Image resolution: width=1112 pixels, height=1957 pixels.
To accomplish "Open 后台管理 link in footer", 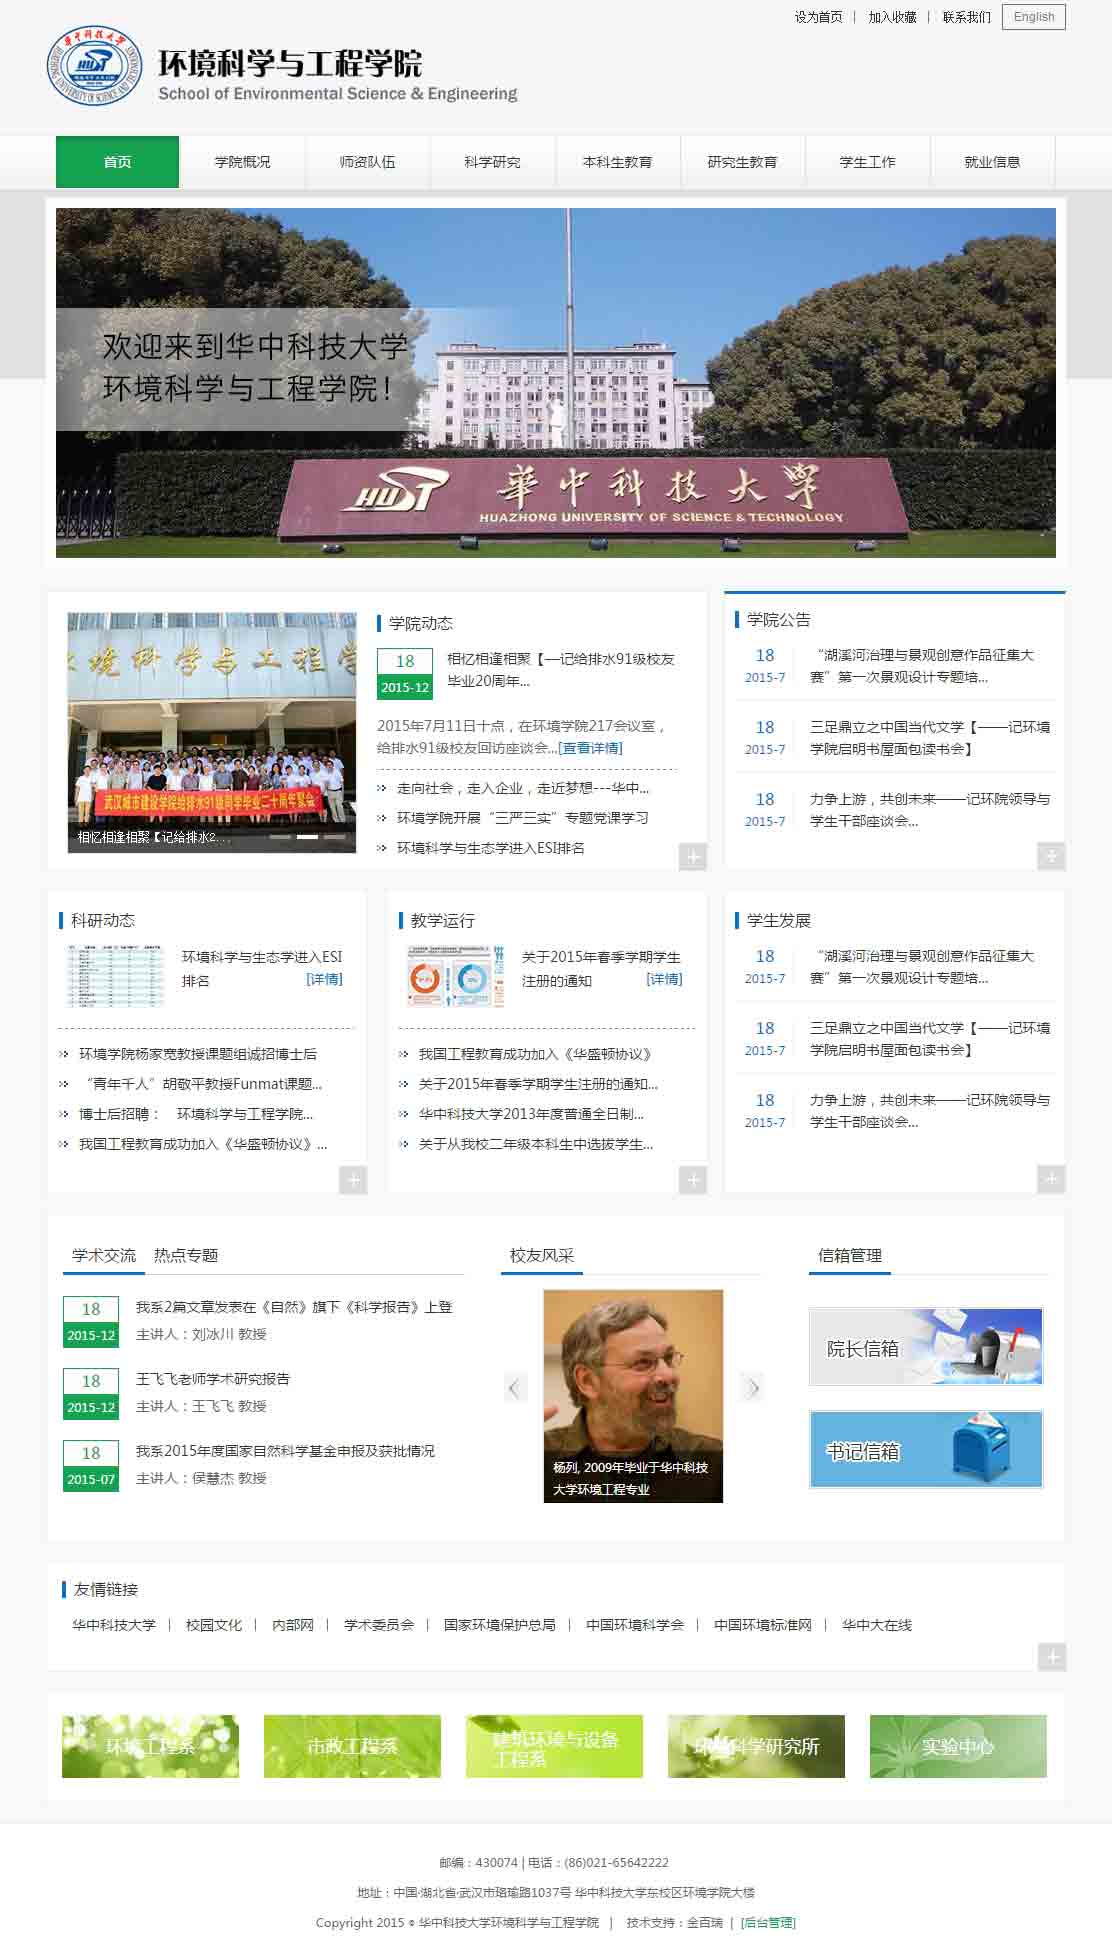I will click(768, 1922).
